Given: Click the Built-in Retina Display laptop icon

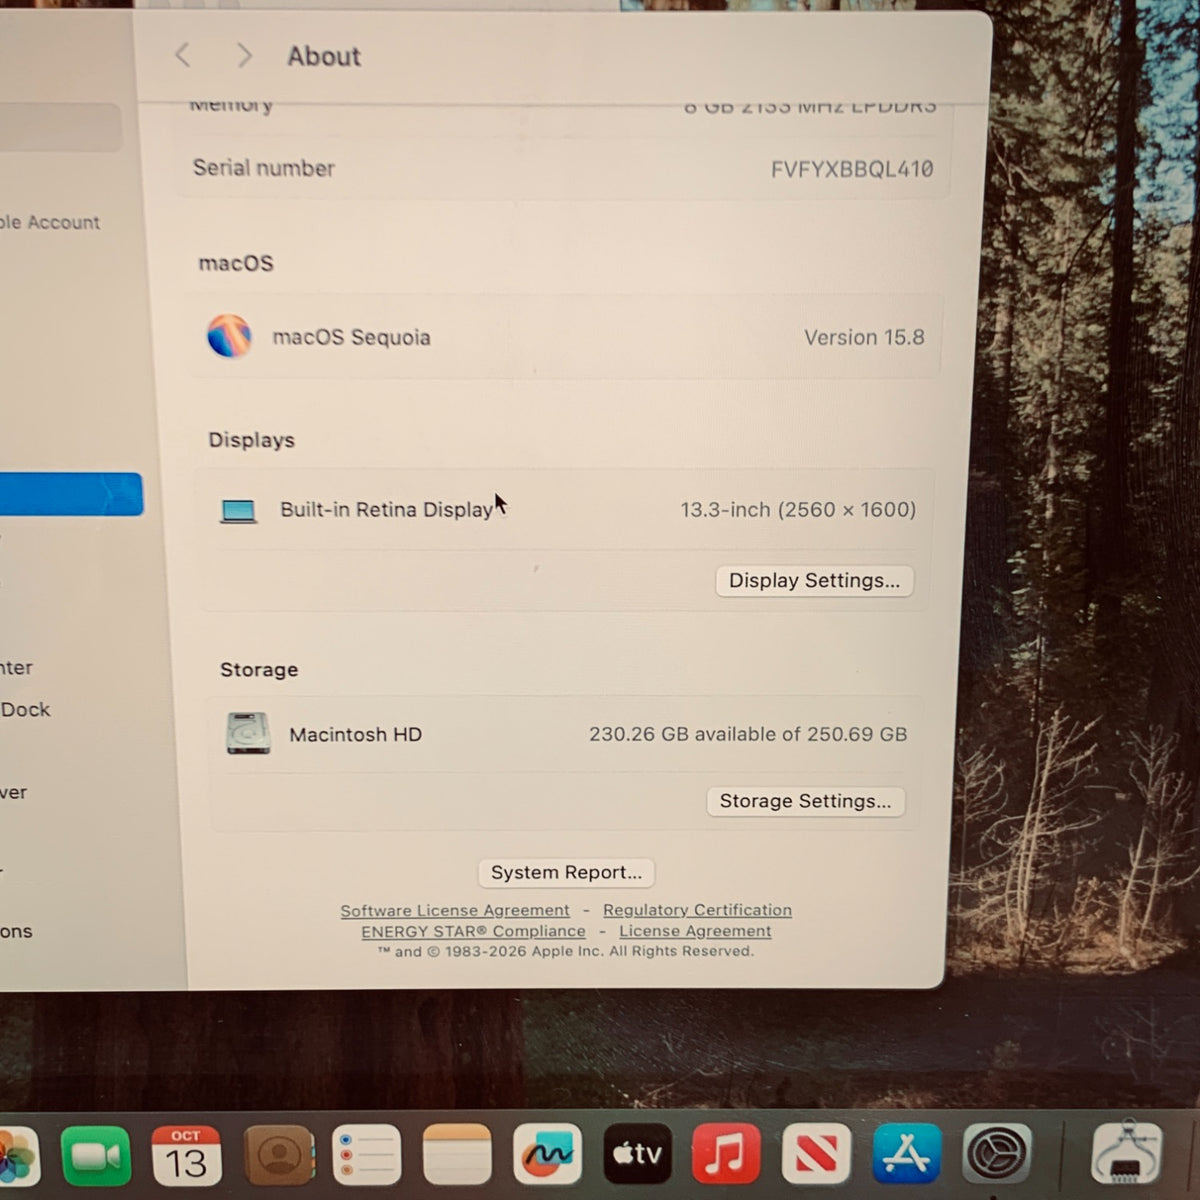Looking at the screenshot, I should tap(238, 511).
